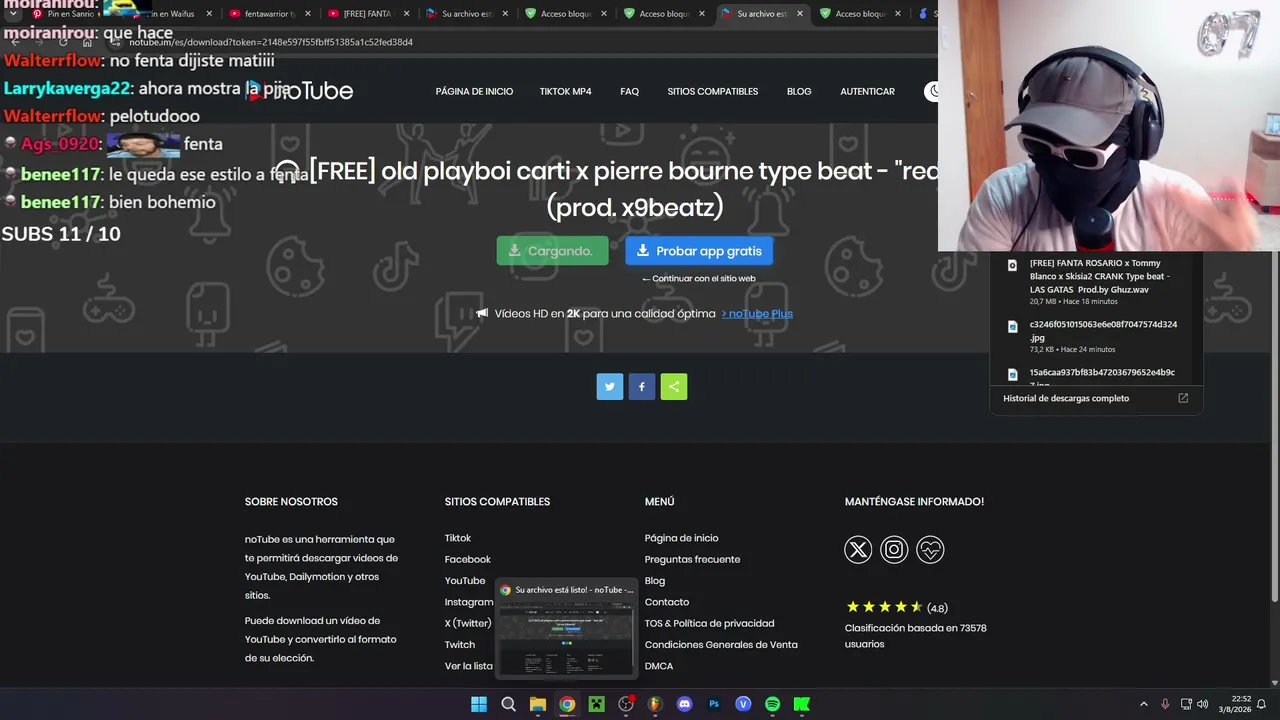
Task: Click 'Probar app gratis' button
Action: pyautogui.click(x=699, y=251)
